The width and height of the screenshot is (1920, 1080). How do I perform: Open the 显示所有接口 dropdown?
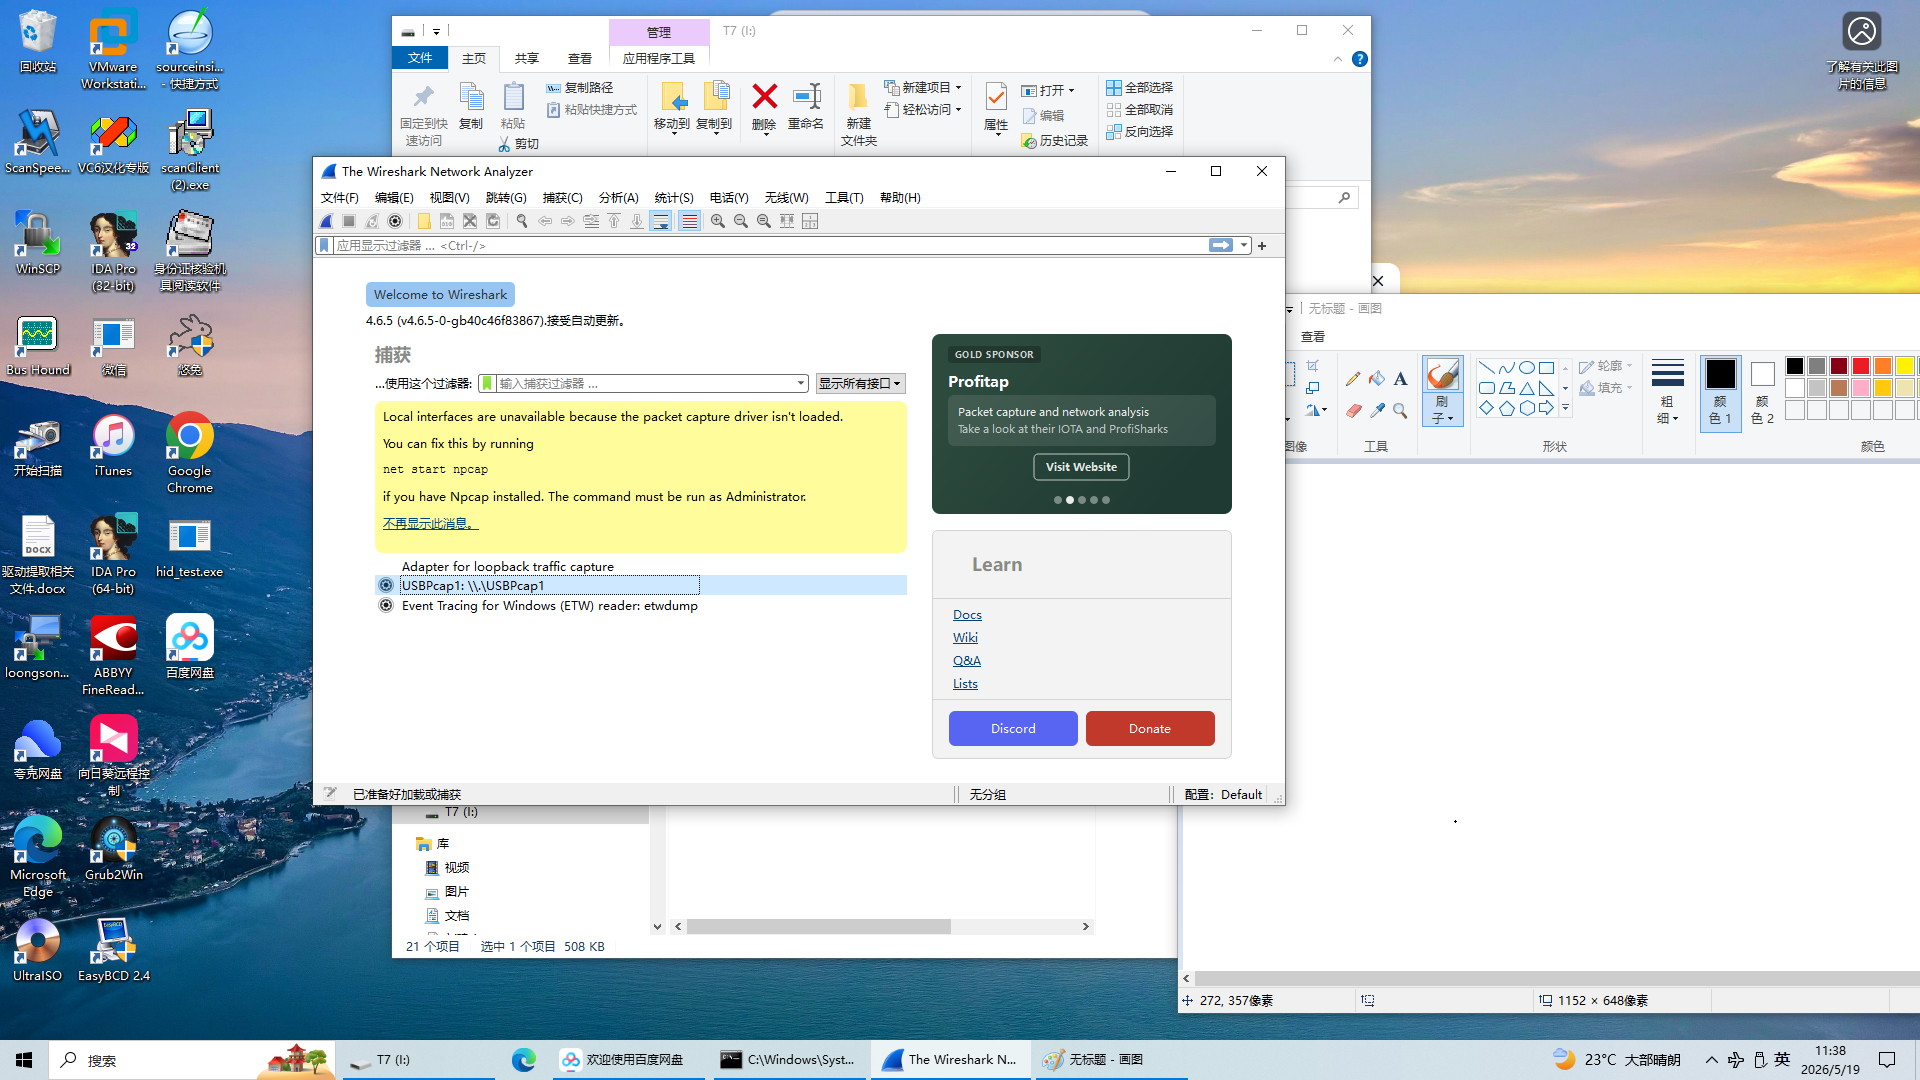tap(860, 384)
